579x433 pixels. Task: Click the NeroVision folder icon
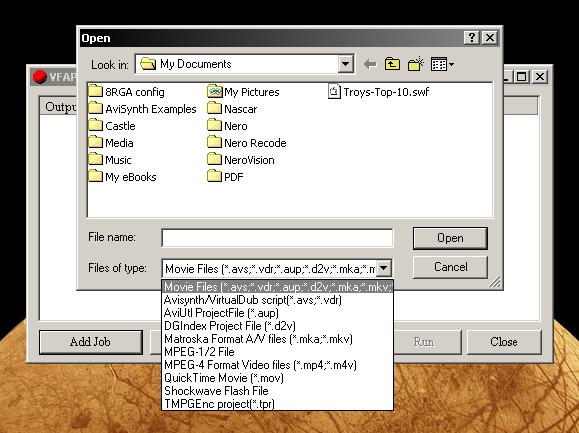click(215, 159)
